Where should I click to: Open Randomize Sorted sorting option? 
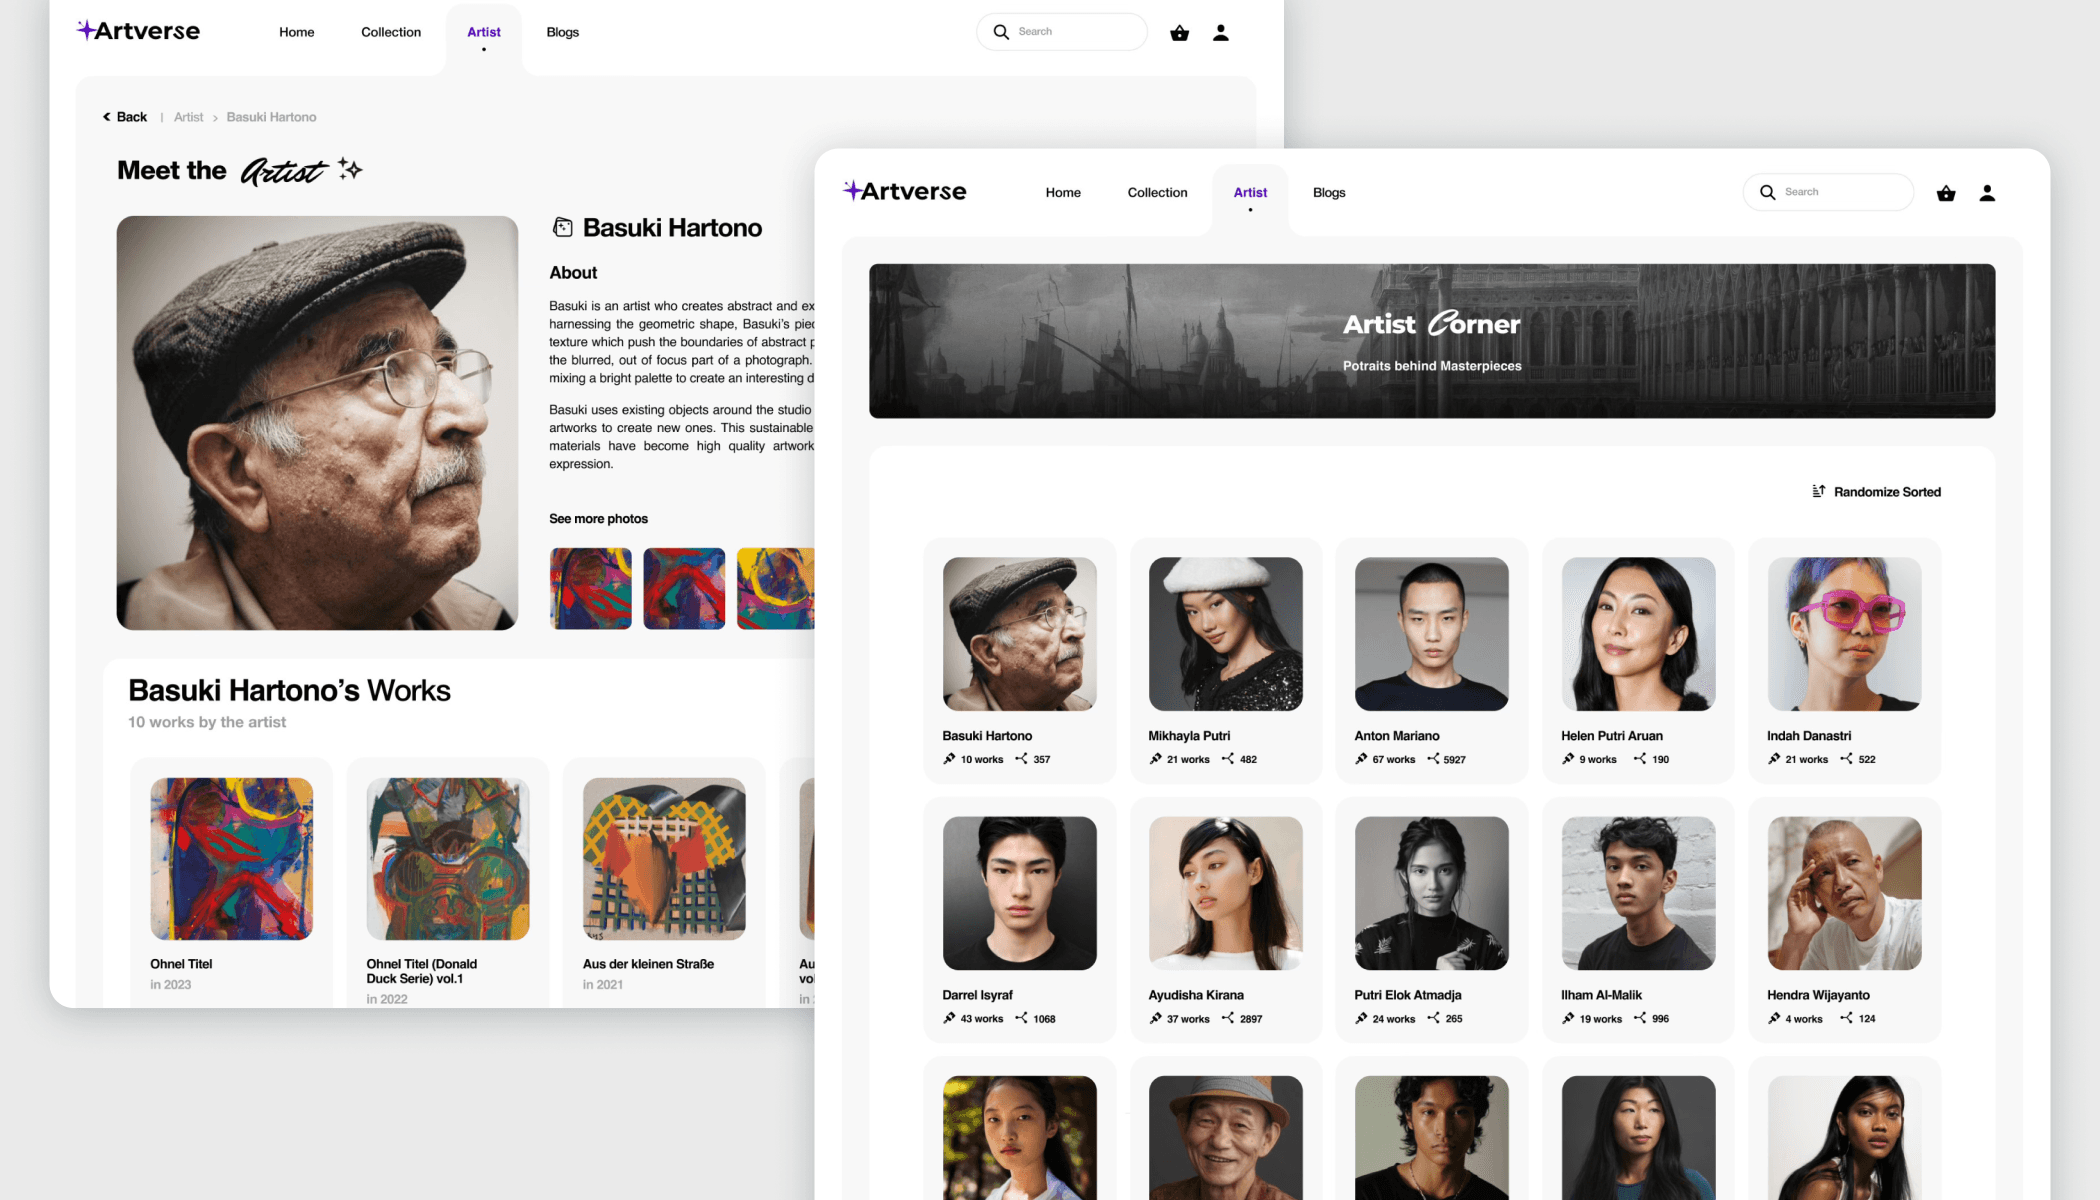pos(1886,492)
